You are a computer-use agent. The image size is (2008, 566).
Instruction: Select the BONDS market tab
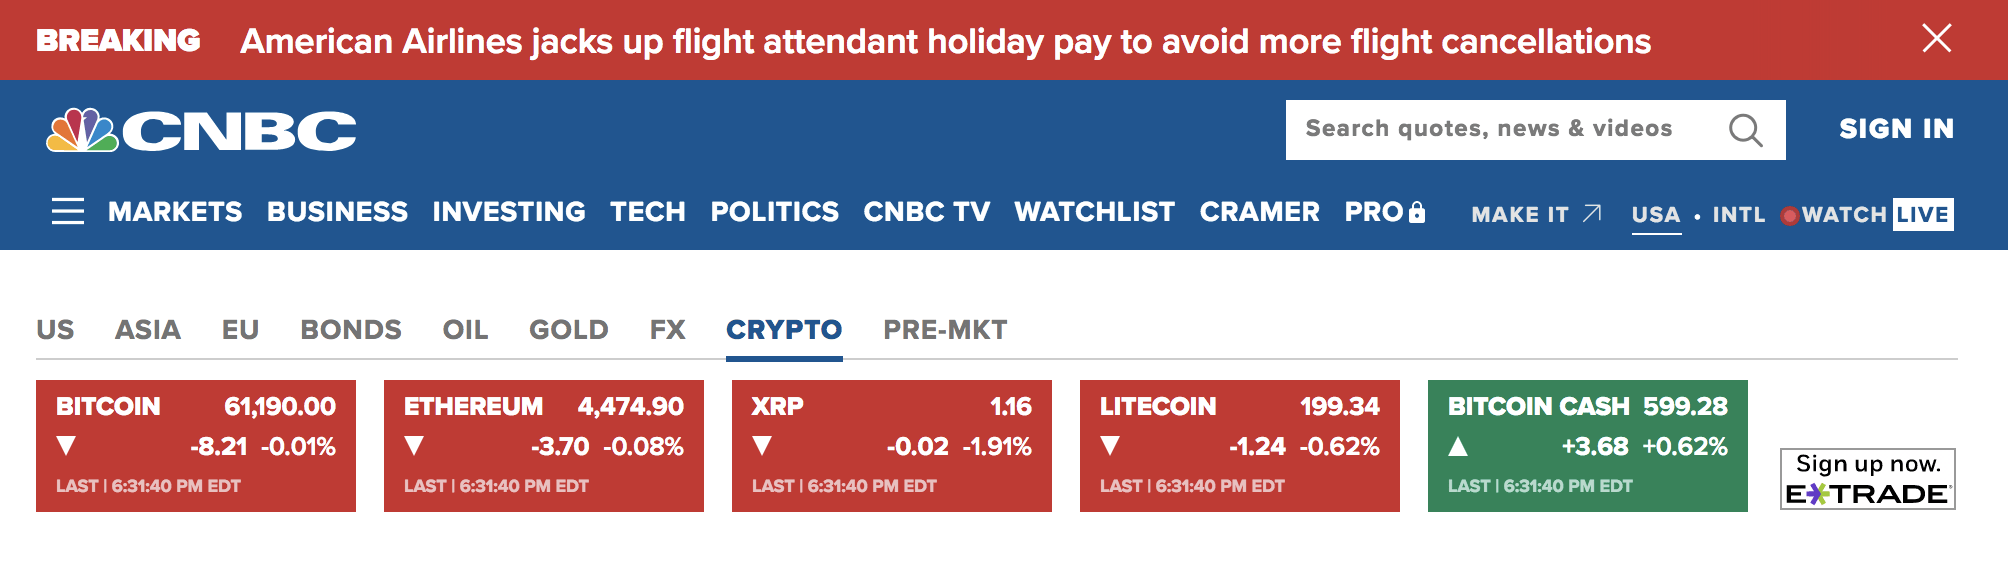[x=351, y=330]
